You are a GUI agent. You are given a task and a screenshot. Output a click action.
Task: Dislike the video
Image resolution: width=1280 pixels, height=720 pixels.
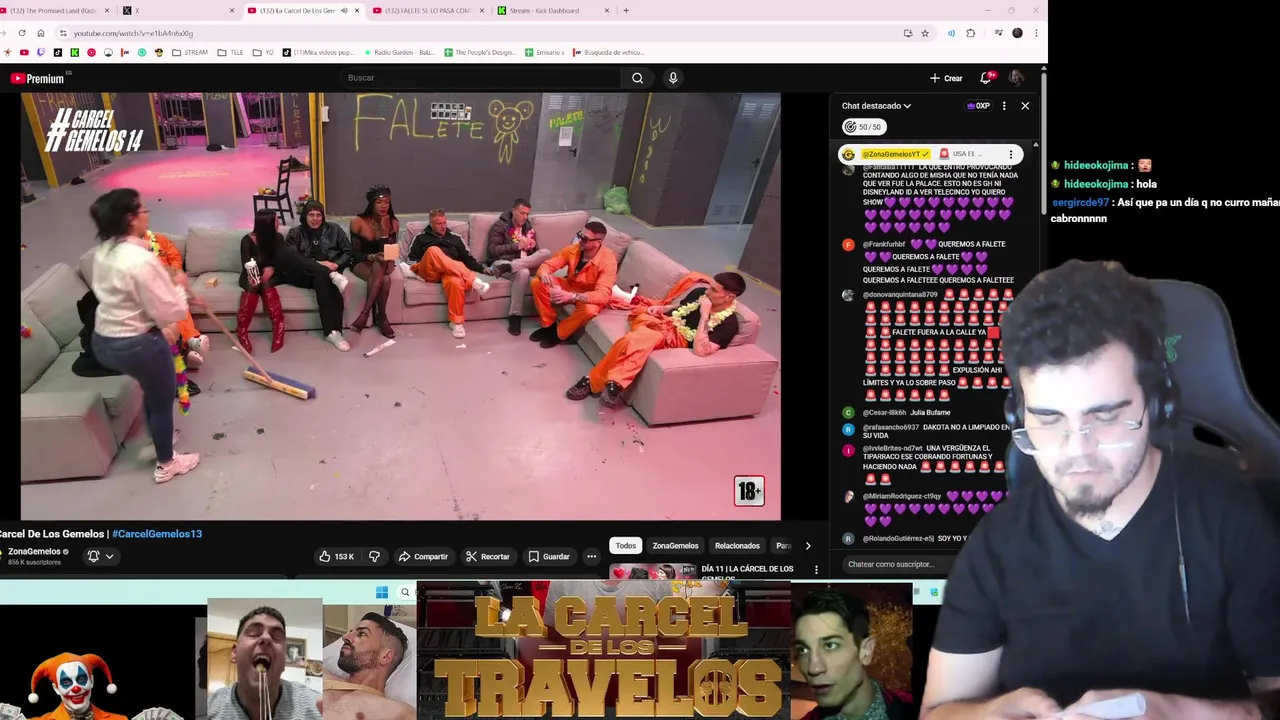(x=374, y=556)
